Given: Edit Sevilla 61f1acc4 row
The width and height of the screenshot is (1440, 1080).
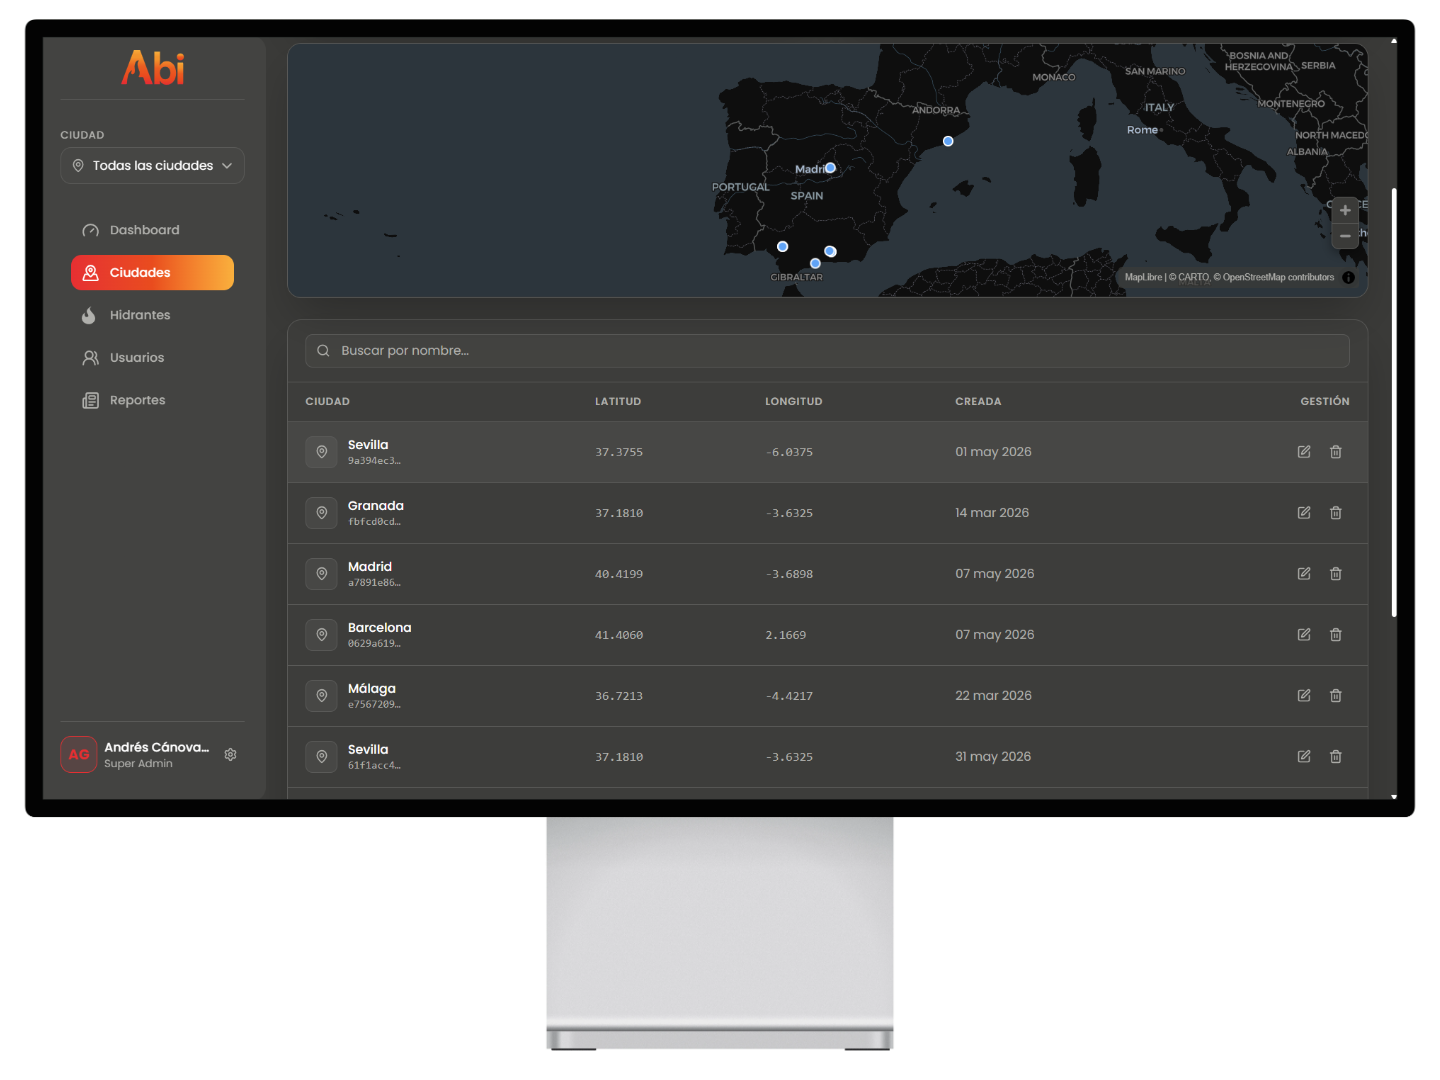Looking at the screenshot, I should 1304,757.
